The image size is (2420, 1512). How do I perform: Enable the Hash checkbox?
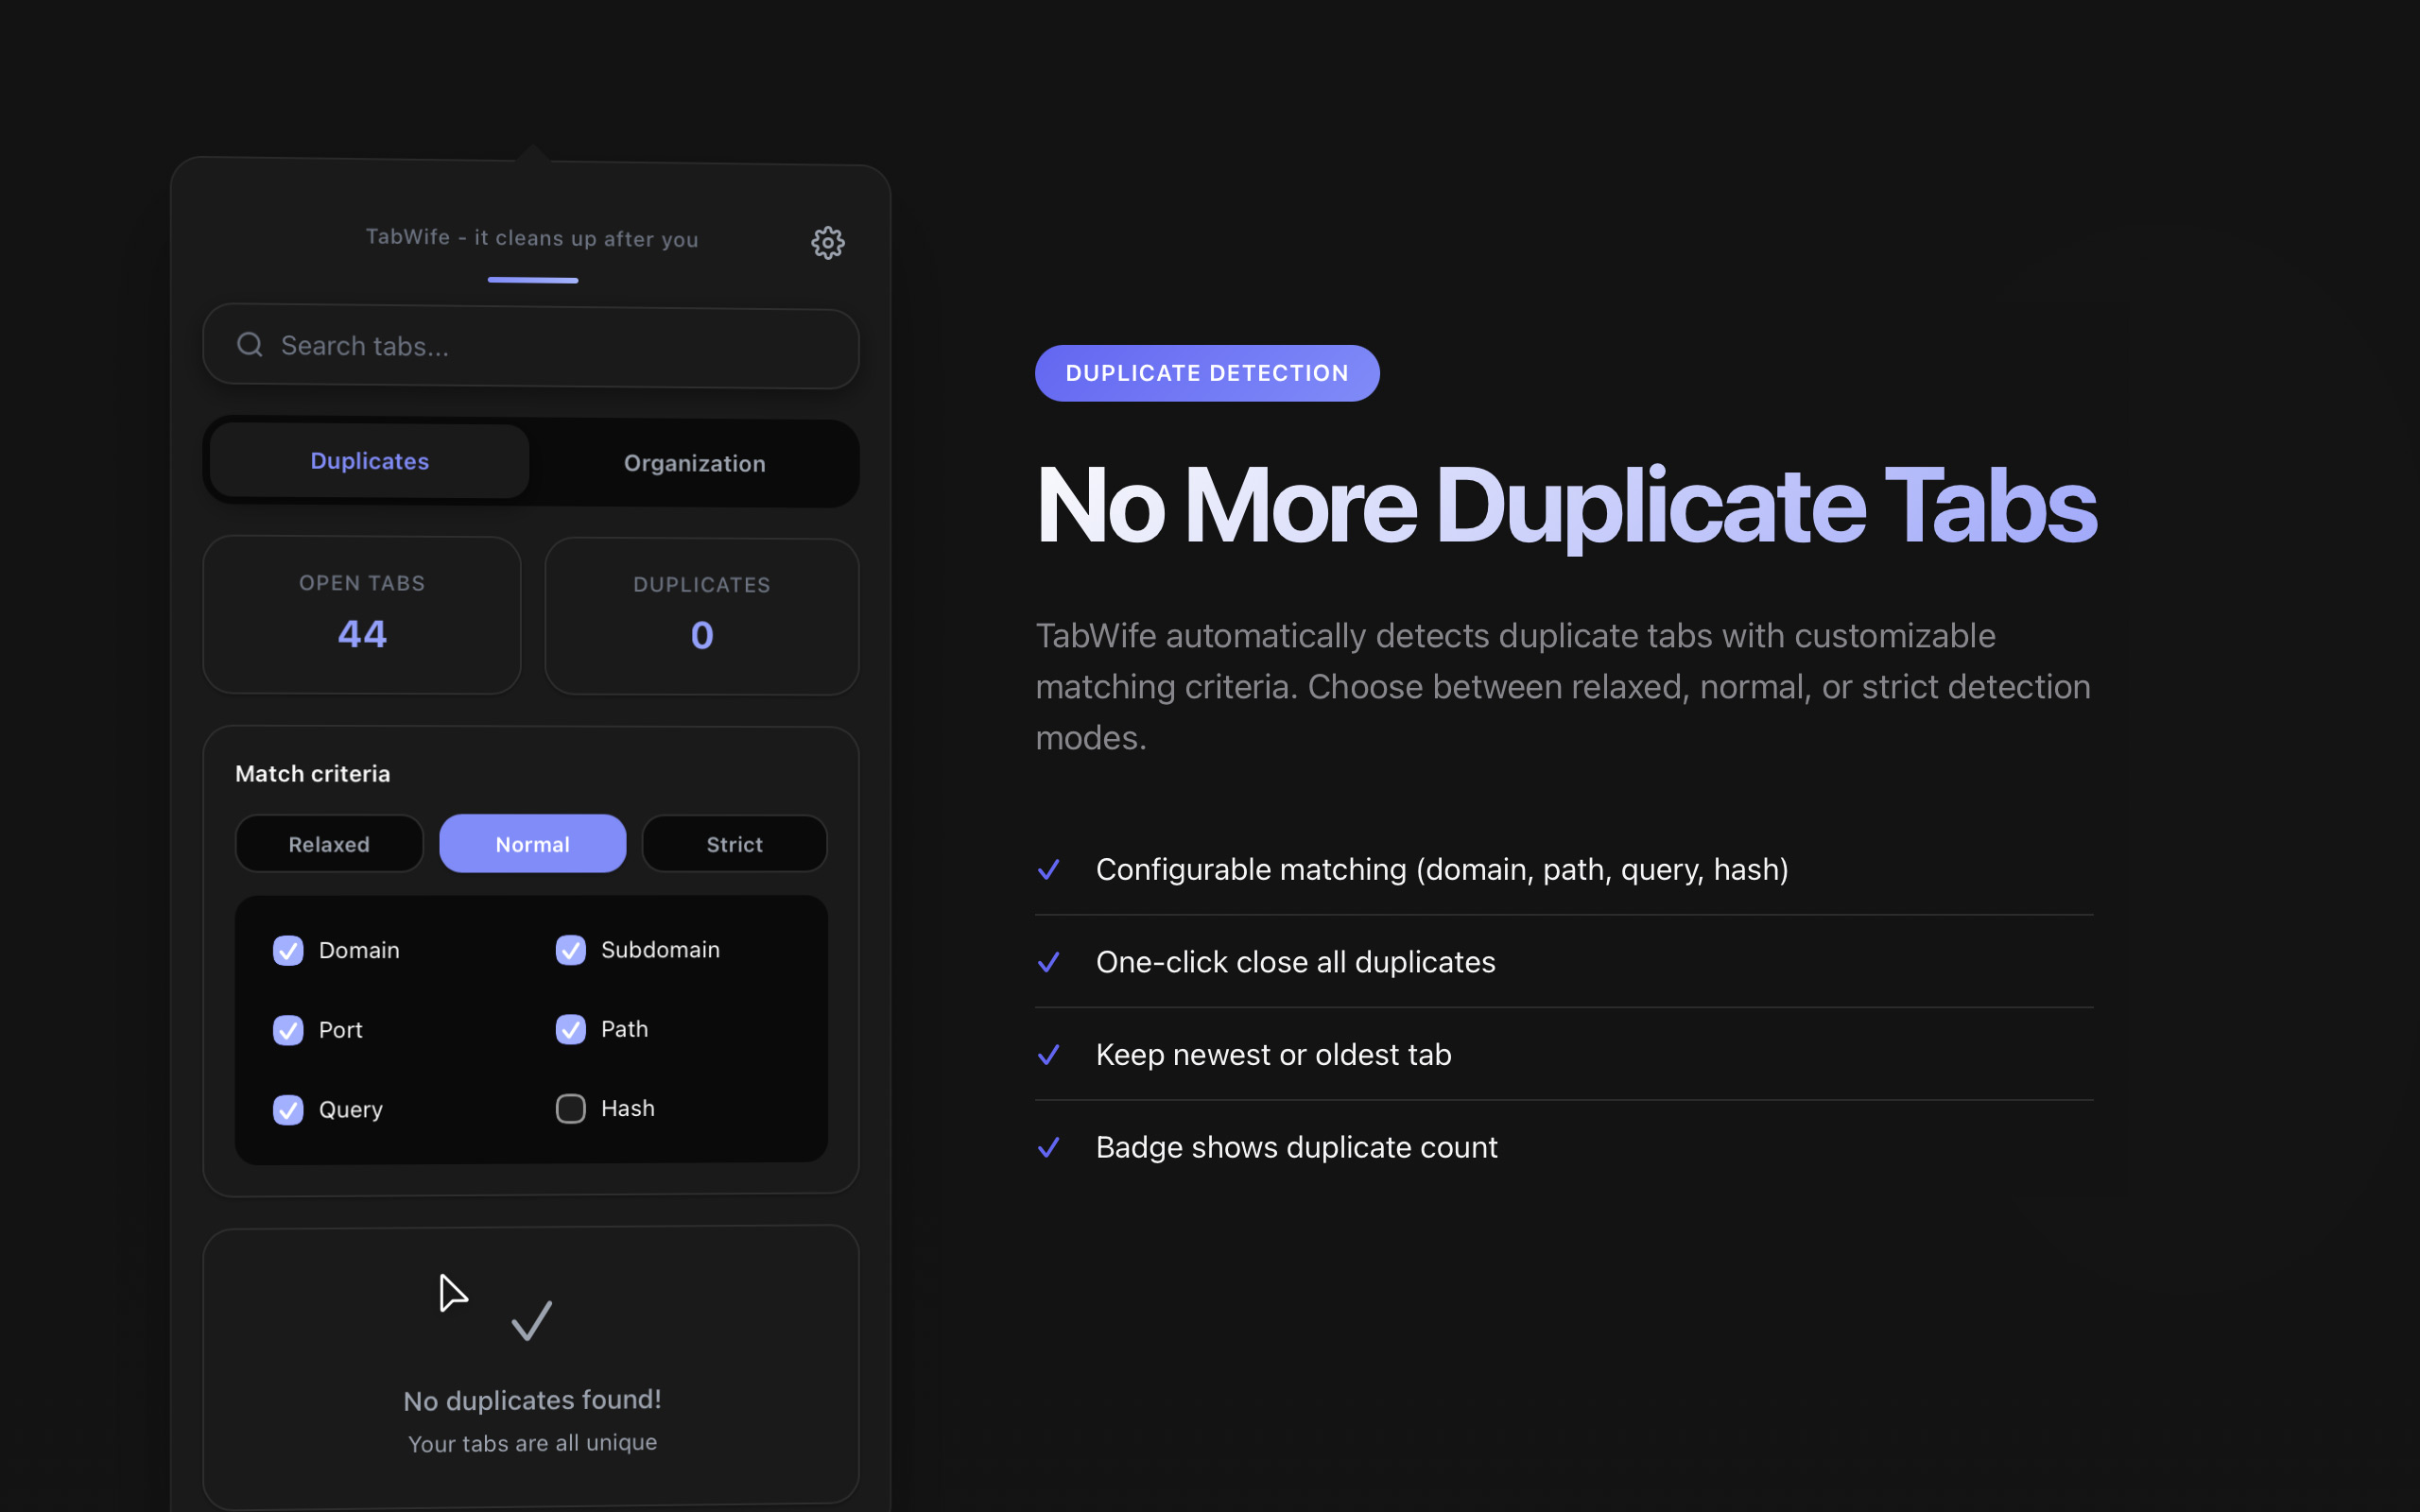pos(570,1108)
